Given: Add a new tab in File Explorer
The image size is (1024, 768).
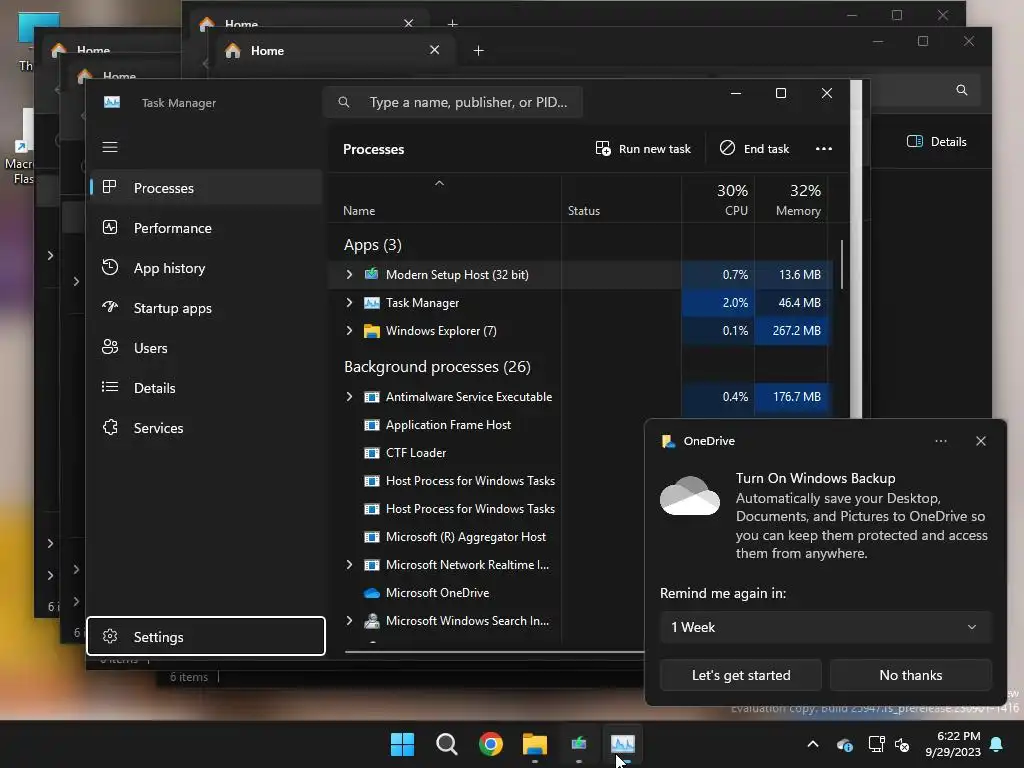Looking at the screenshot, I should (x=479, y=50).
